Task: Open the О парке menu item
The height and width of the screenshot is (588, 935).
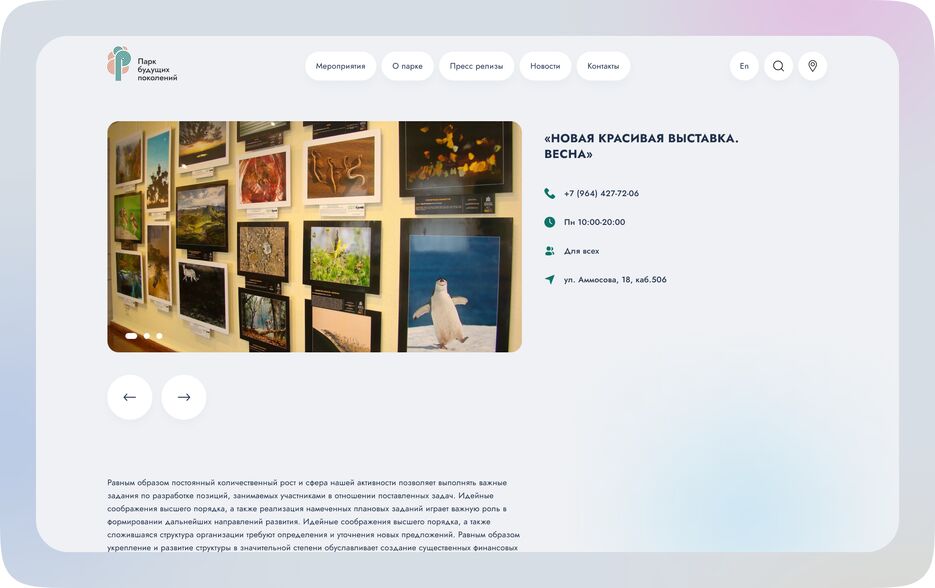Action: tap(407, 66)
